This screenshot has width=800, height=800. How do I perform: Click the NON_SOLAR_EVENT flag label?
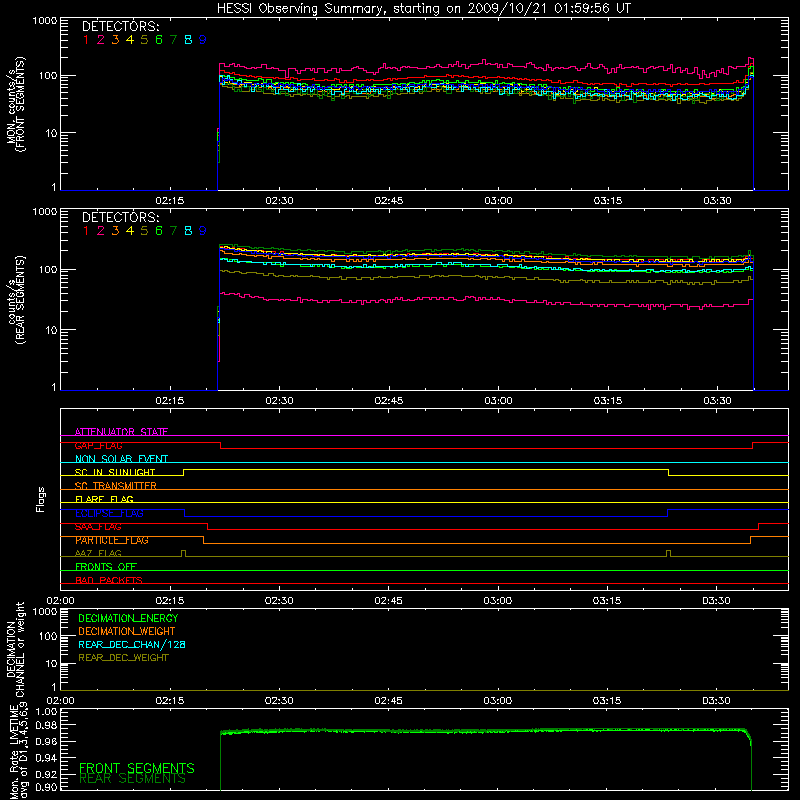(121, 459)
